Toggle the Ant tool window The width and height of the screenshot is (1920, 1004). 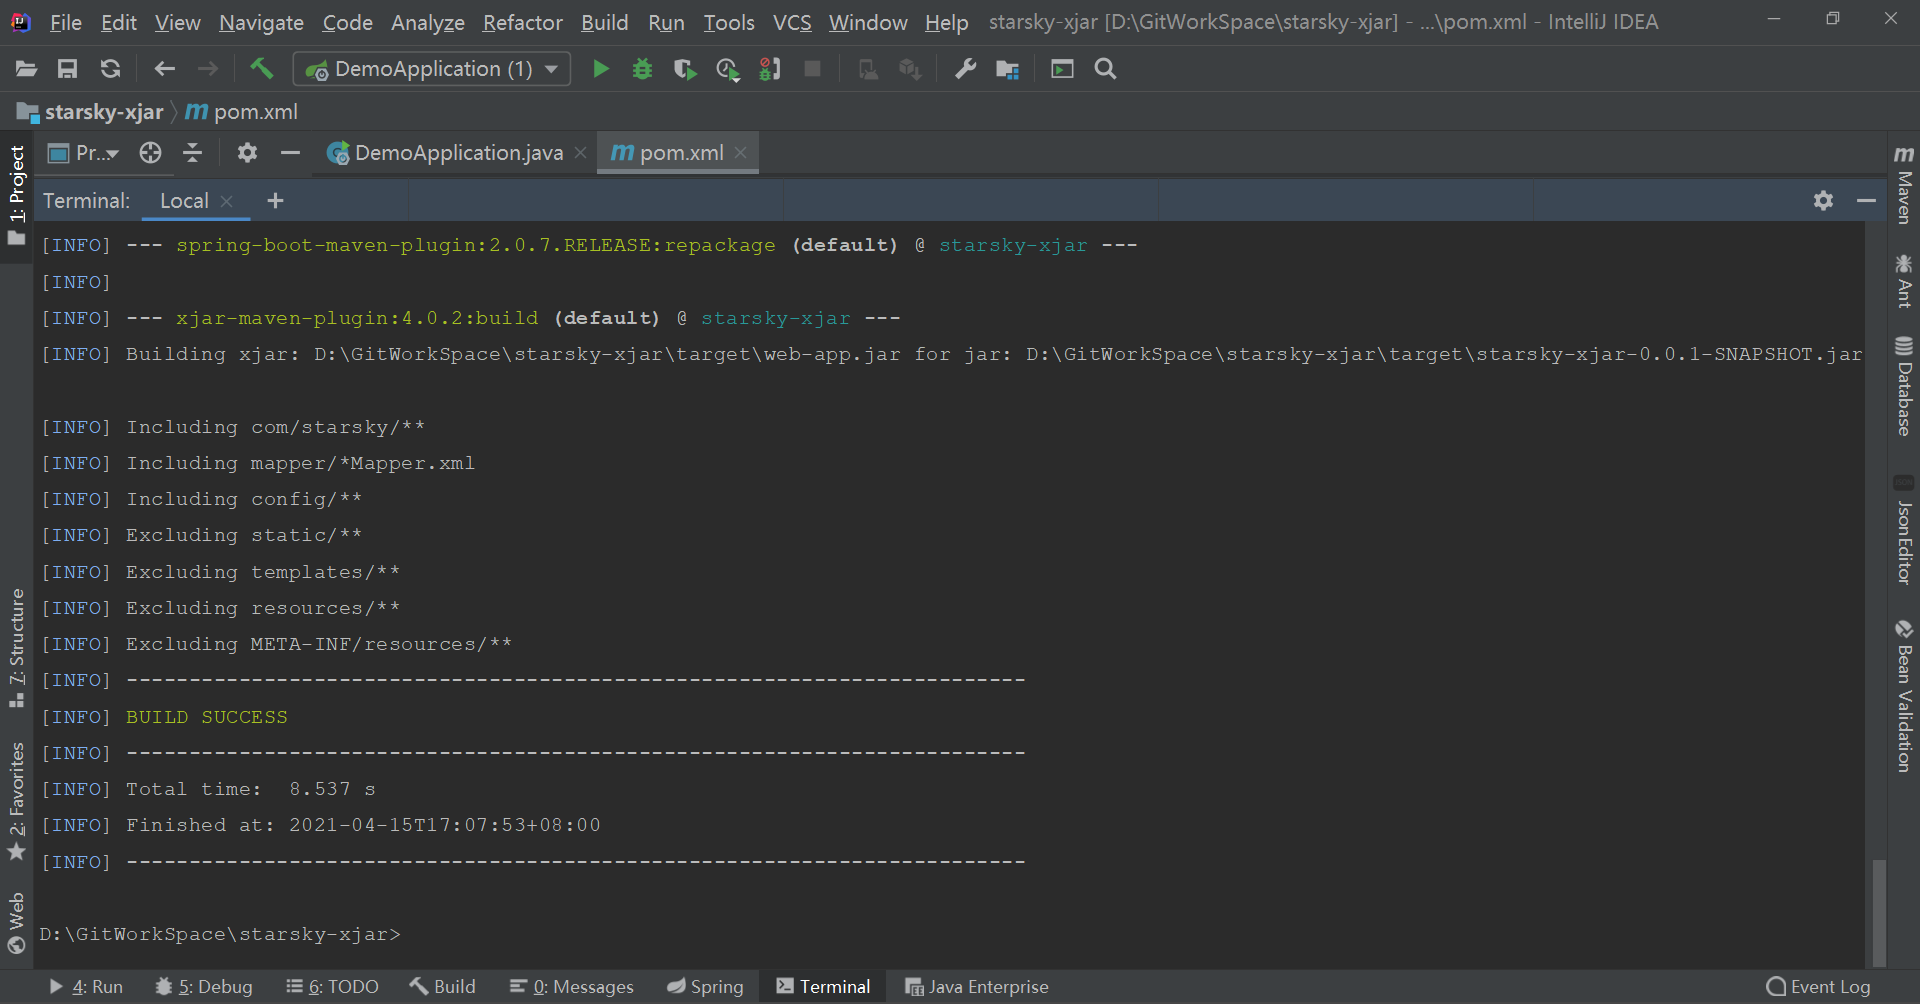tap(1904, 281)
